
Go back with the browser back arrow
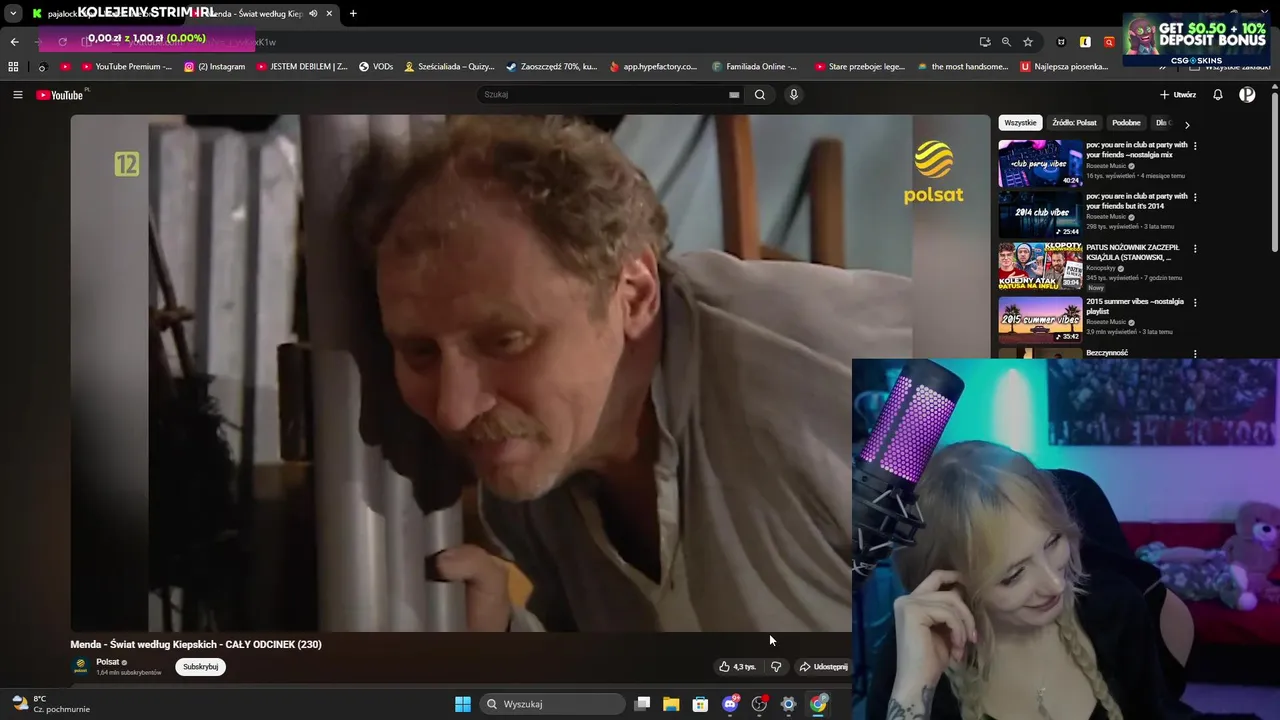(x=15, y=42)
